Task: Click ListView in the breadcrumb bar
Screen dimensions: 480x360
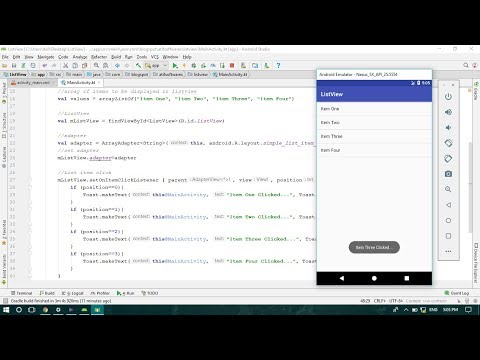Action: click(x=15, y=74)
